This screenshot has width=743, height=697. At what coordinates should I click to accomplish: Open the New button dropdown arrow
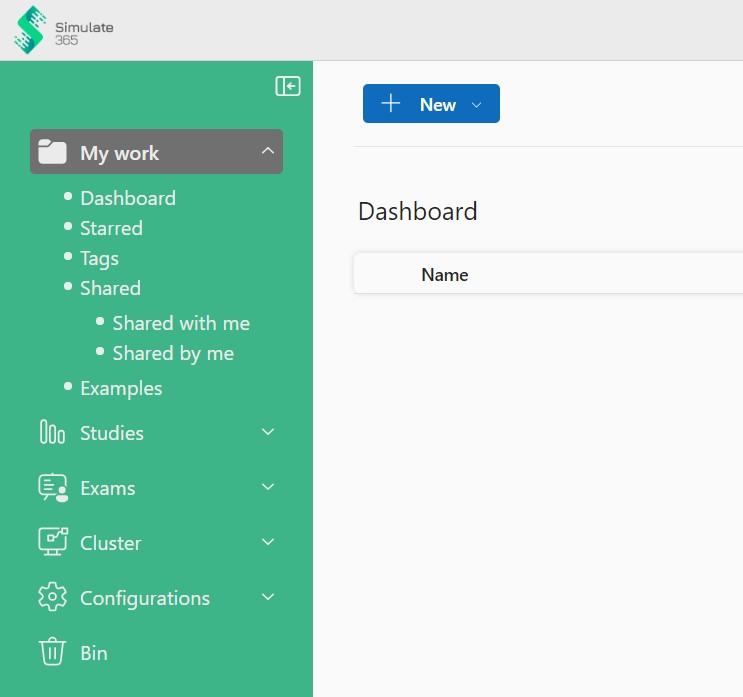[x=477, y=105]
